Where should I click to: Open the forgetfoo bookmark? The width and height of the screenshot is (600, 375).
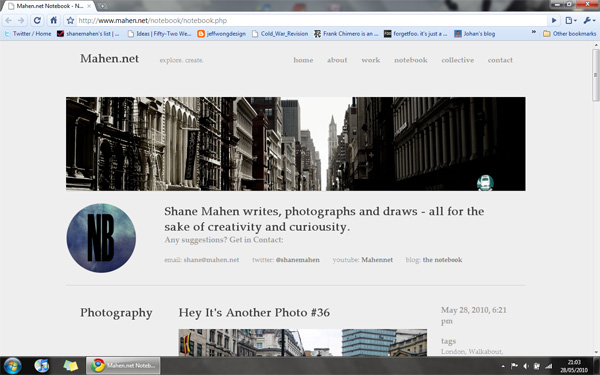(x=416, y=34)
